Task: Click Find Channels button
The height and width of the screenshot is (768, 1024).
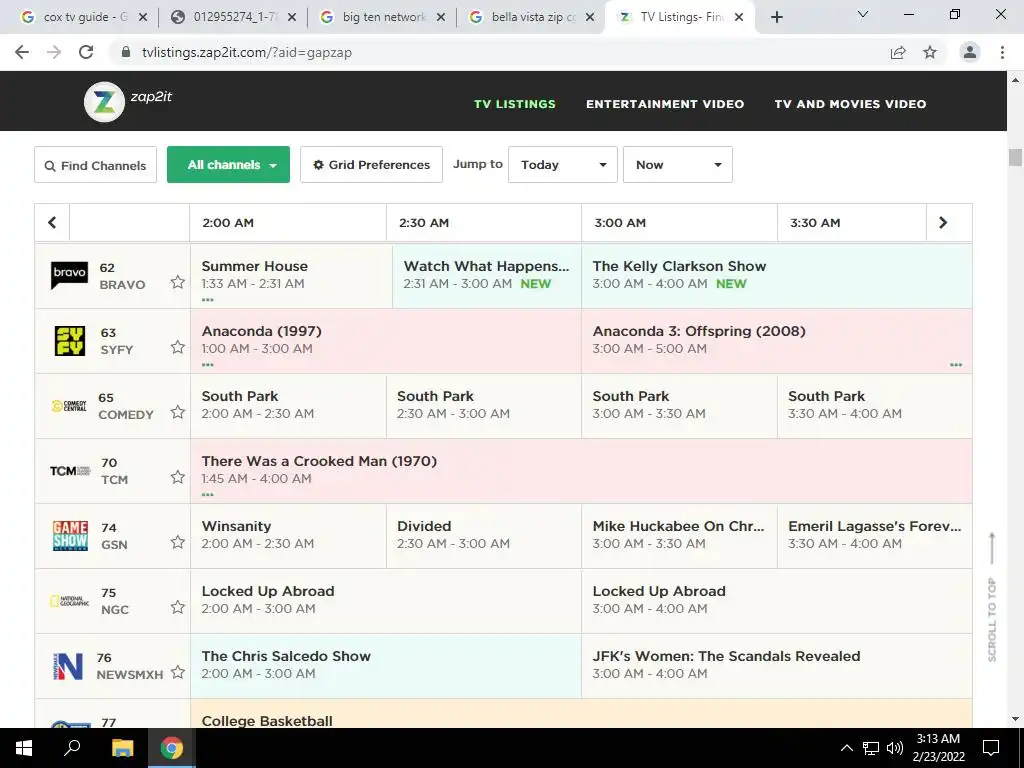Action: click(x=95, y=165)
